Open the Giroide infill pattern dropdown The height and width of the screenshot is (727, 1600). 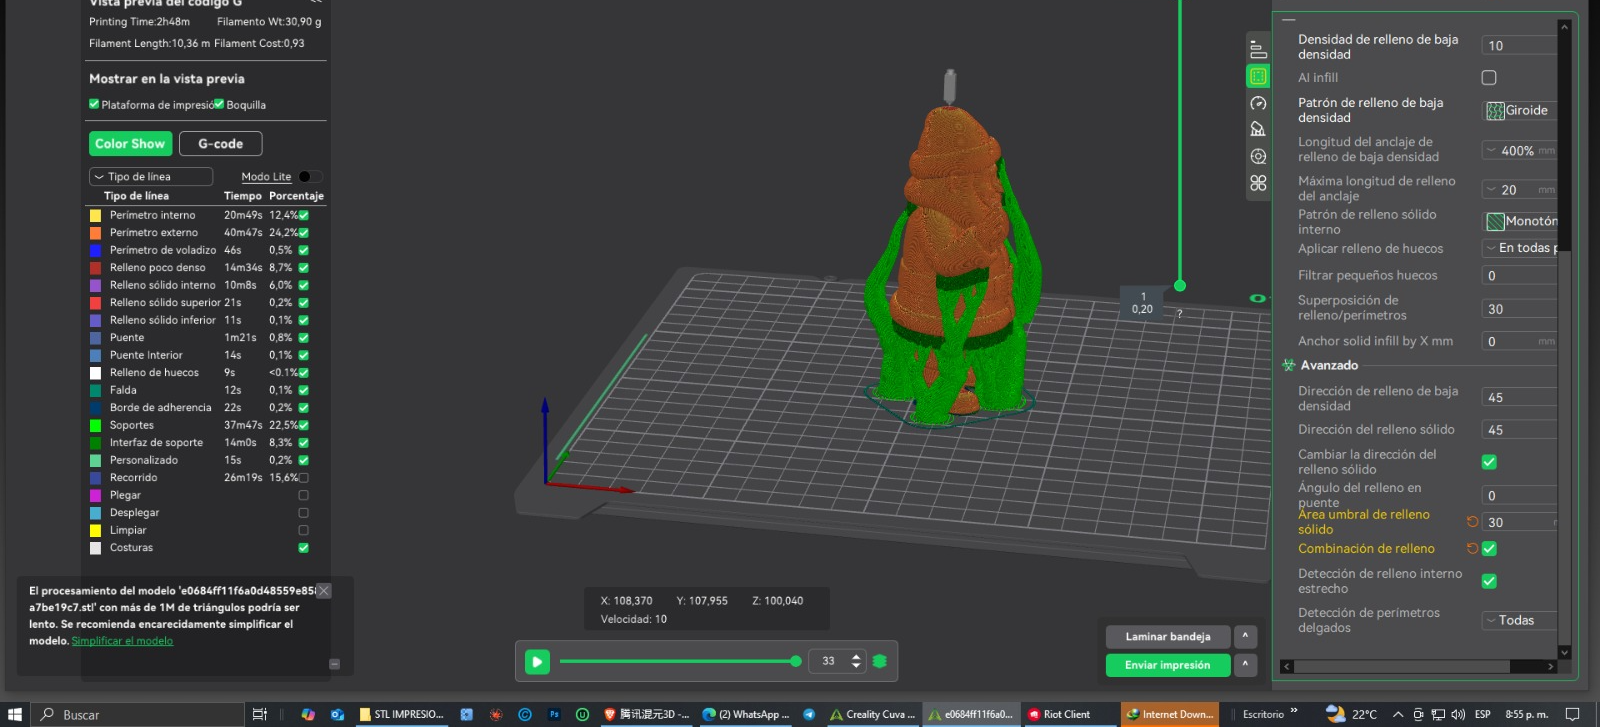coord(1518,111)
